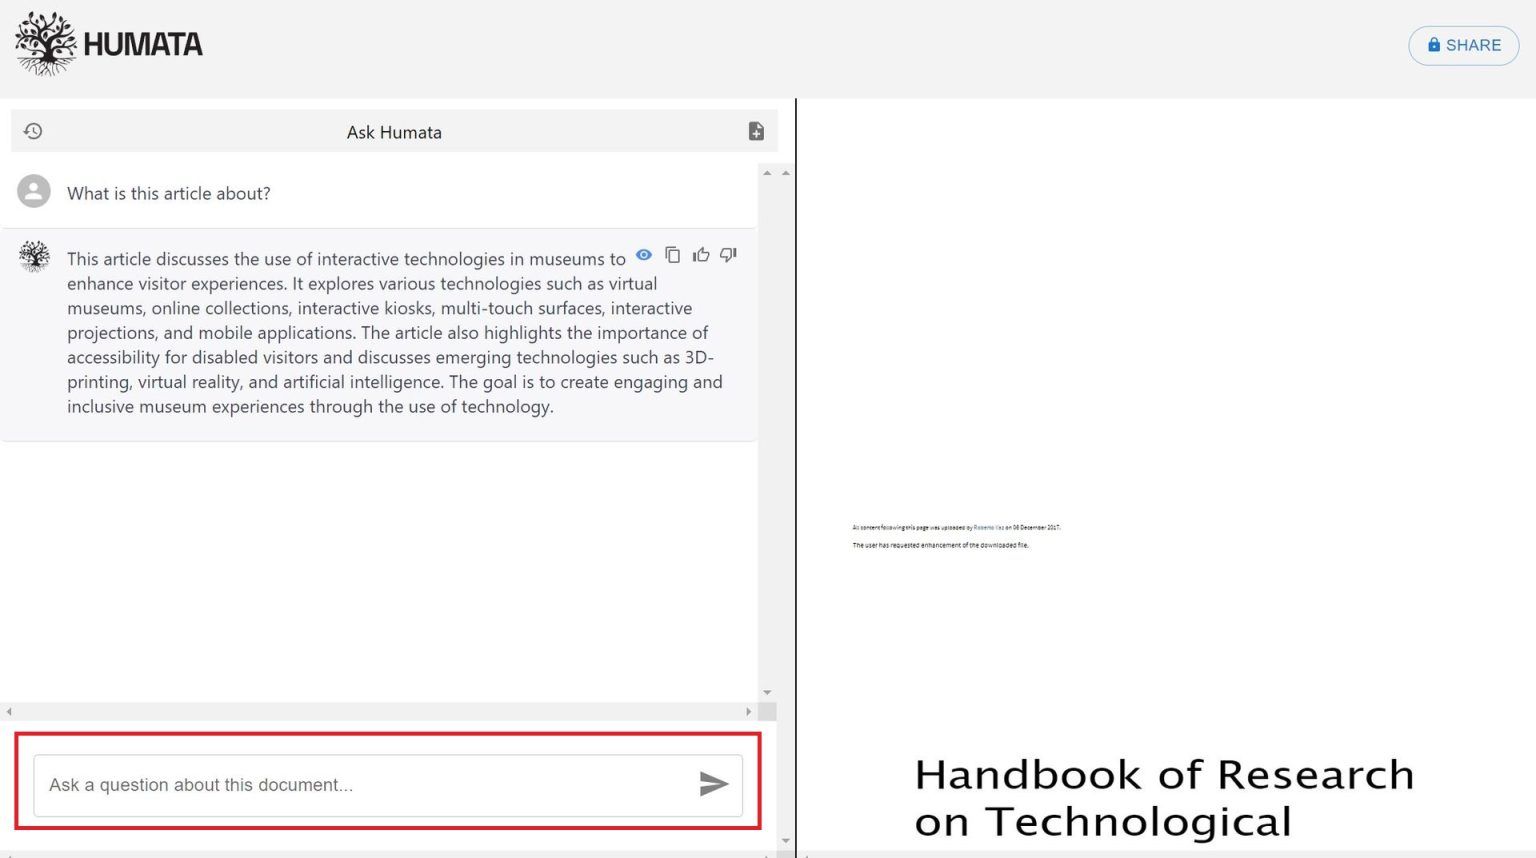The height and width of the screenshot is (858, 1536).
Task: Toggle the eye icon to show sources
Action: coord(644,255)
